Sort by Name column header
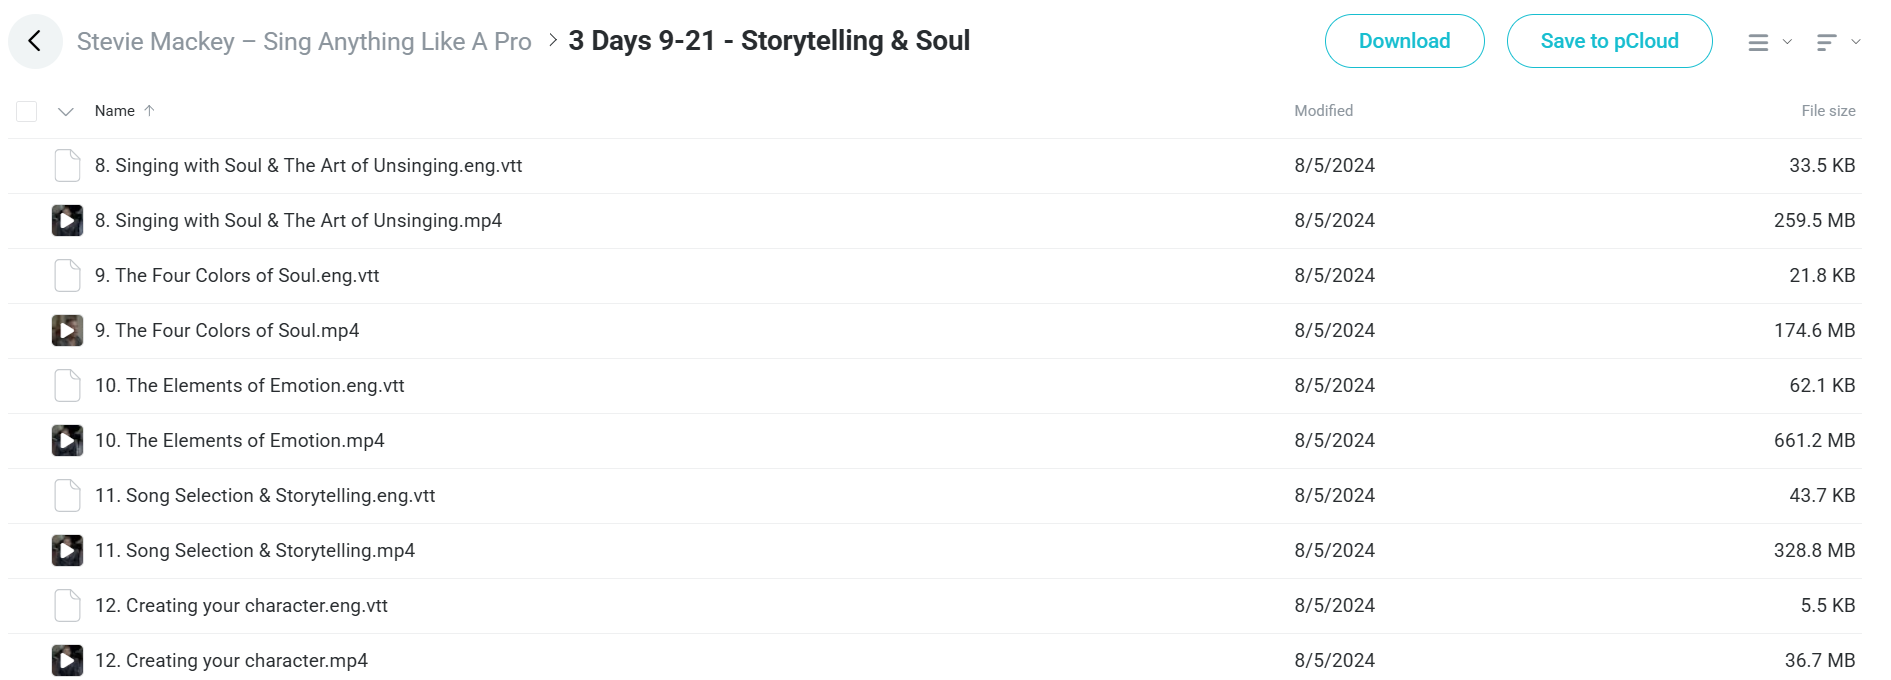The height and width of the screenshot is (680, 1891). (x=115, y=111)
